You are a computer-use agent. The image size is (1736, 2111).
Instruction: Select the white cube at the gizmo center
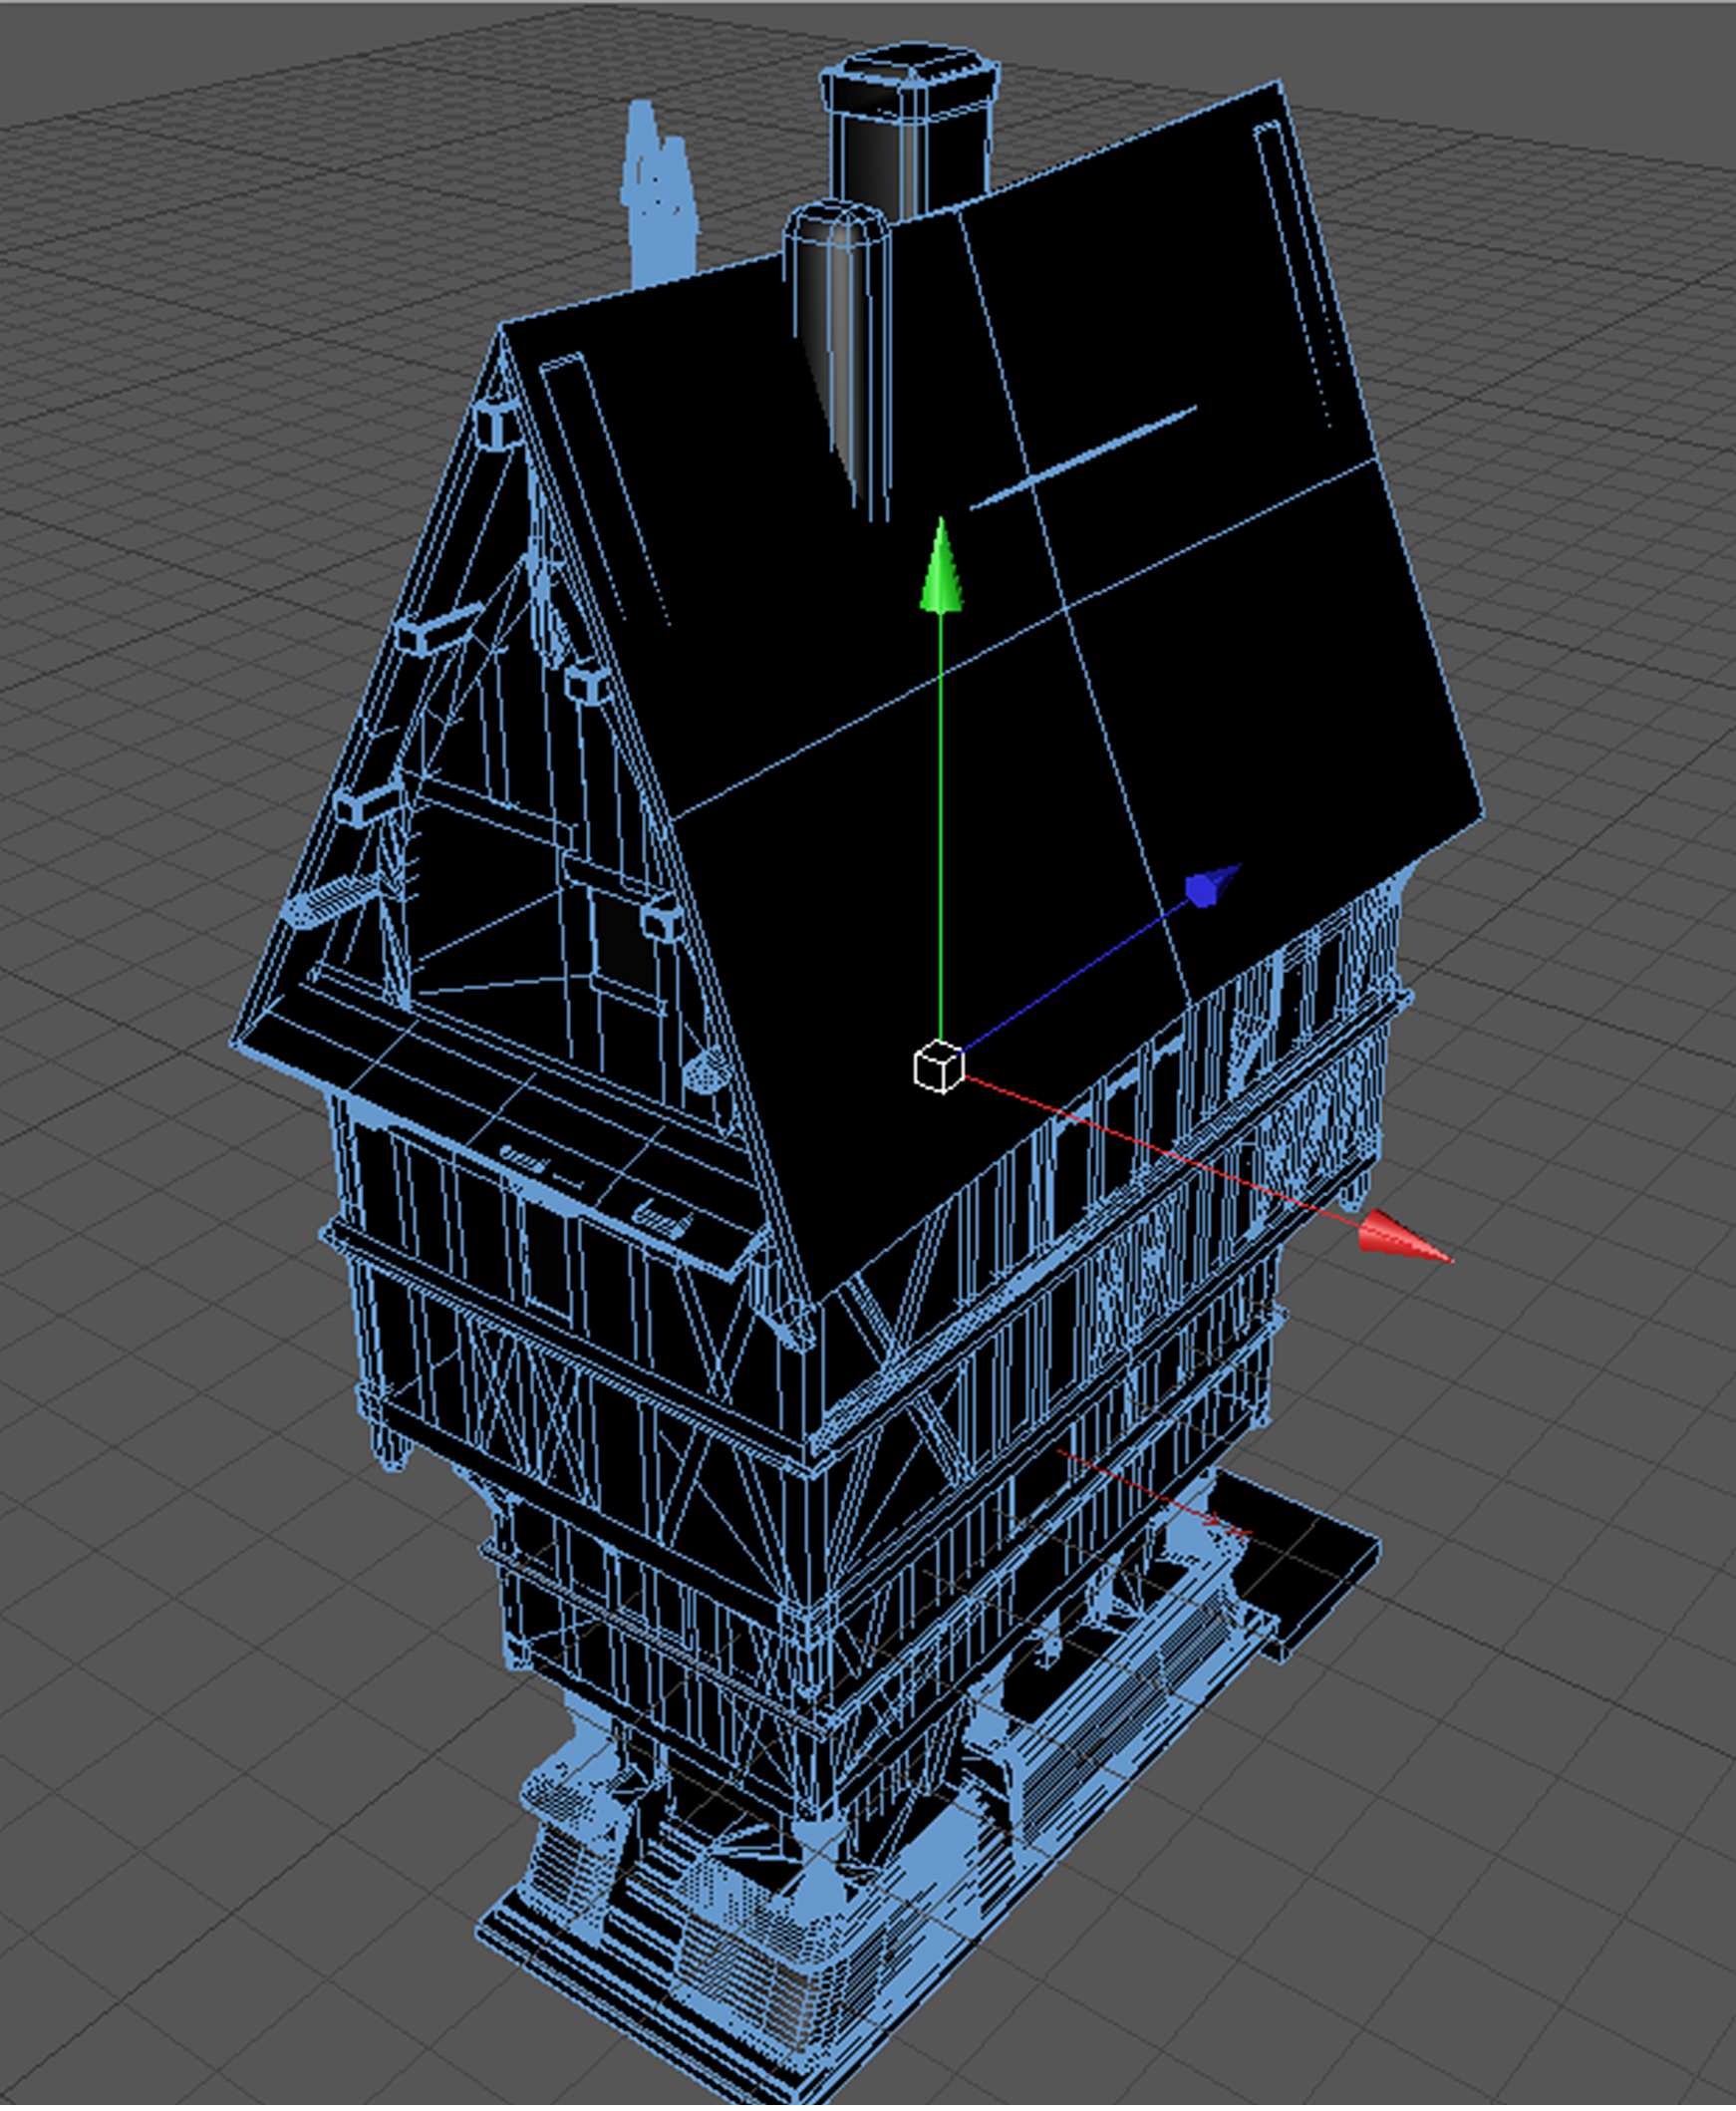pyautogui.click(x=939, y=1066)
